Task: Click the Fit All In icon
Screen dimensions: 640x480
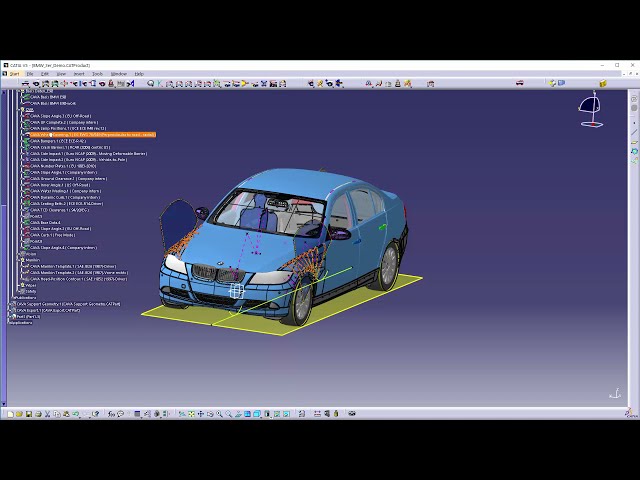Action: coord(191,414)
